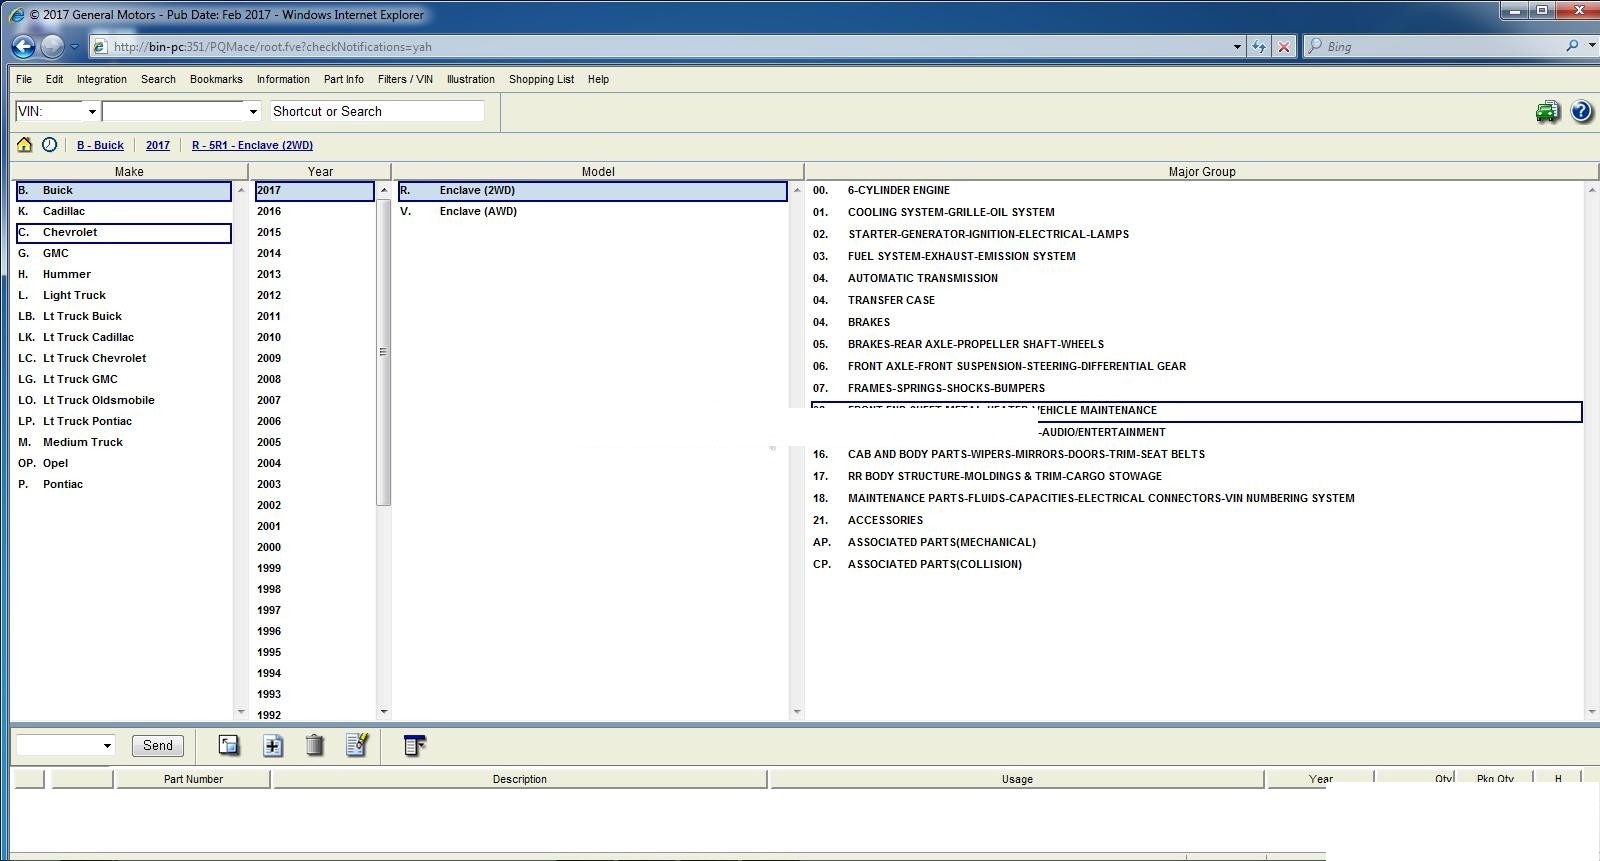Select year 1999 in Year list
Screen dimensions: 1600x861
314,568
